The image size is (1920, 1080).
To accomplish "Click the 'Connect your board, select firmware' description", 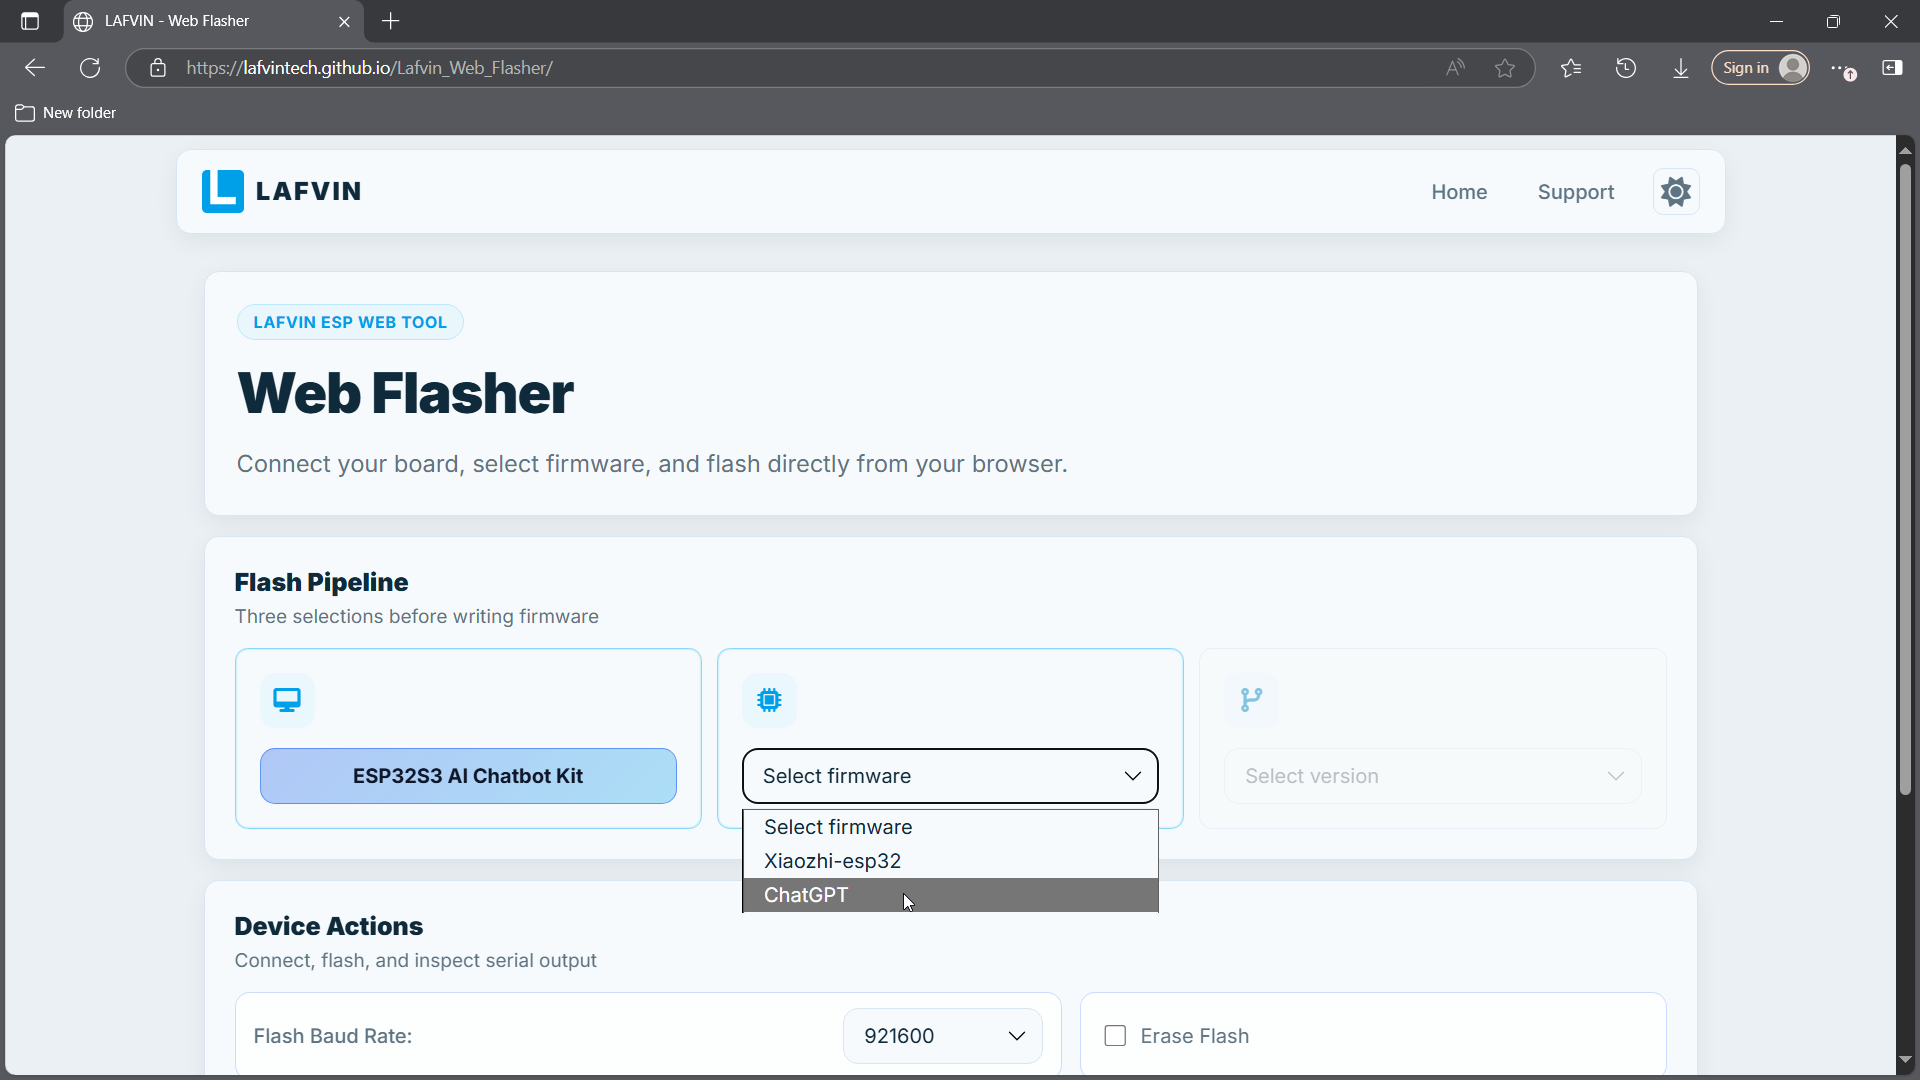I will (x=652, y=464).
